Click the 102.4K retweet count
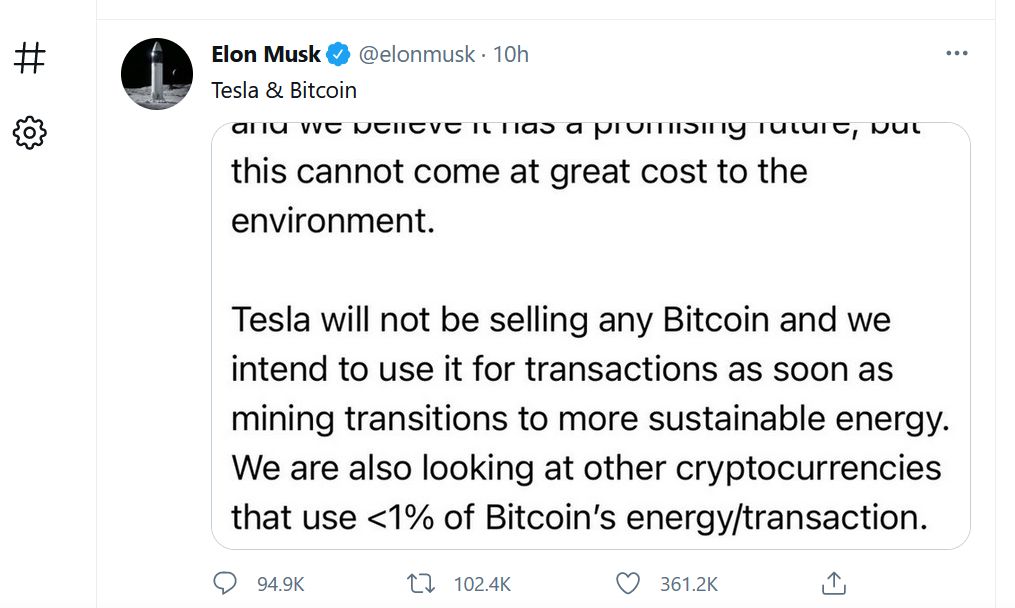1015x608 pixels. click(482, 584)
